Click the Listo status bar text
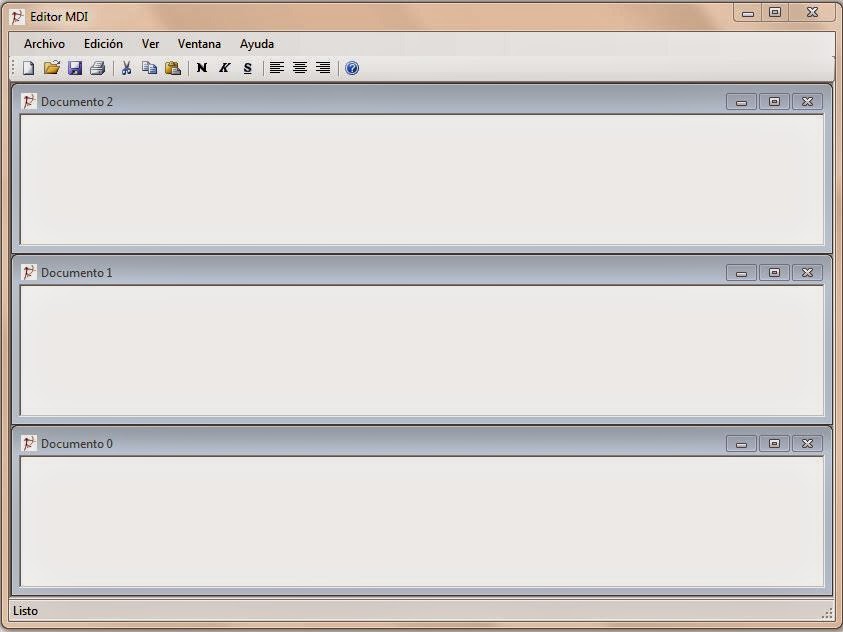The image size is (843, 632). tap(25, 611)
